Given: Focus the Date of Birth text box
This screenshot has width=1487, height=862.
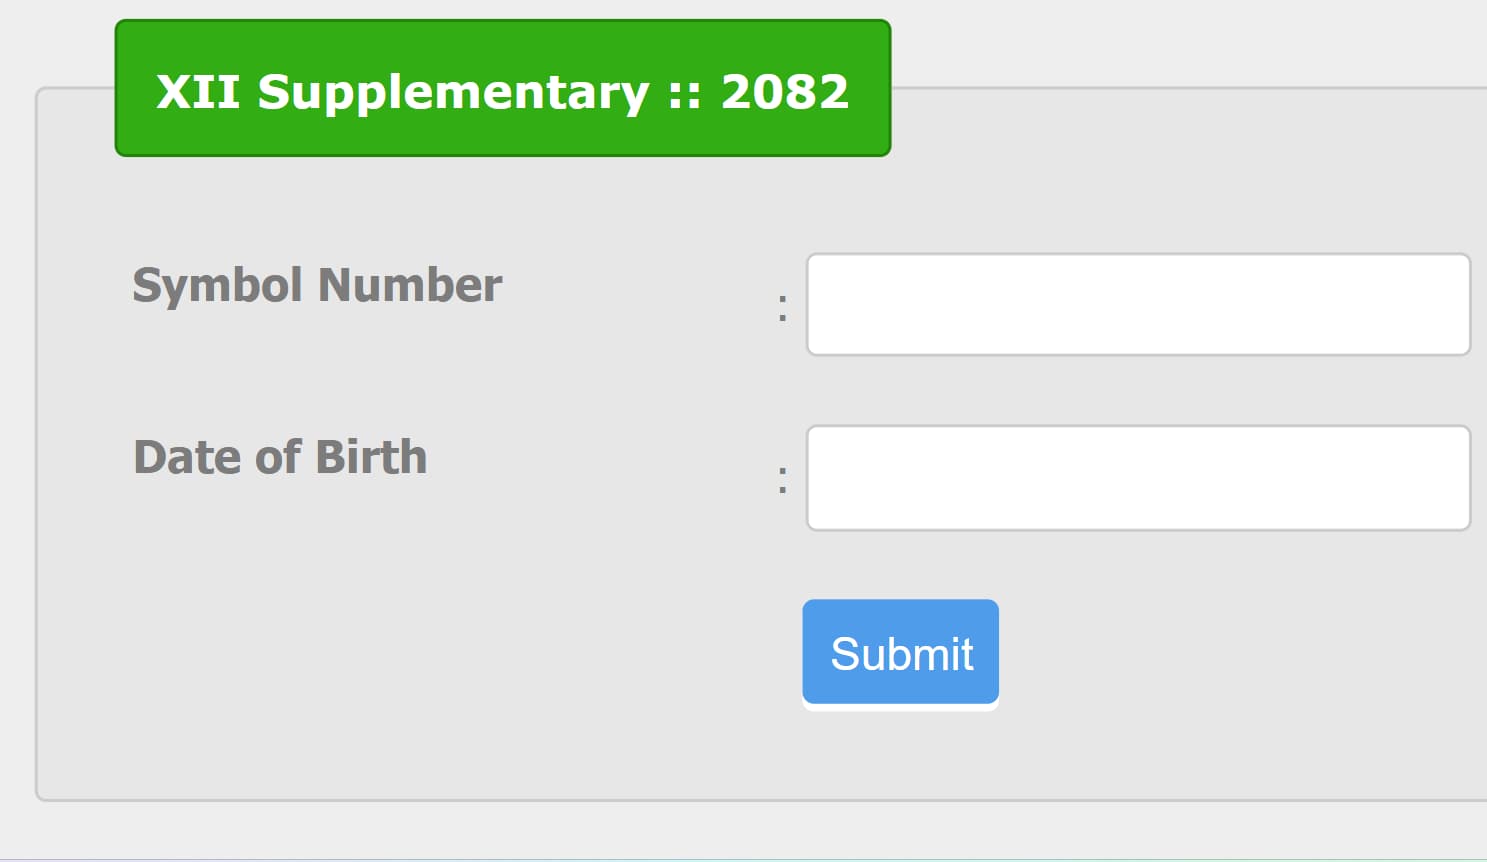Looking at the screenshot, I should coord(1138,478).
